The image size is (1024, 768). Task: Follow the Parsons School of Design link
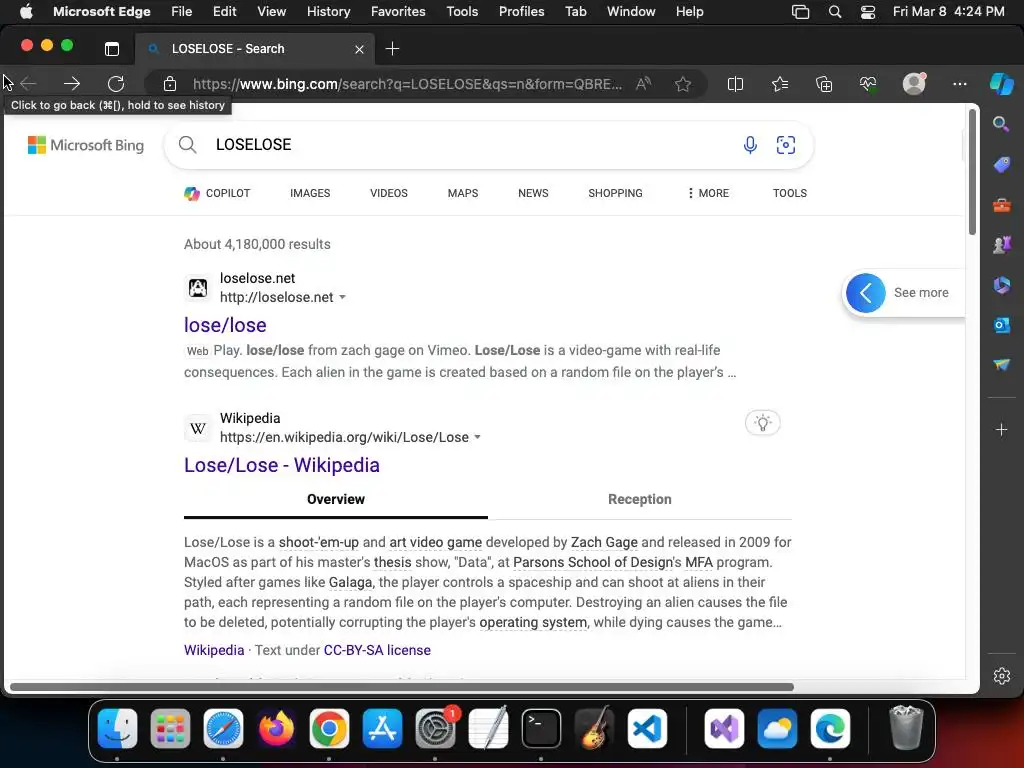(x=592, y=562)
